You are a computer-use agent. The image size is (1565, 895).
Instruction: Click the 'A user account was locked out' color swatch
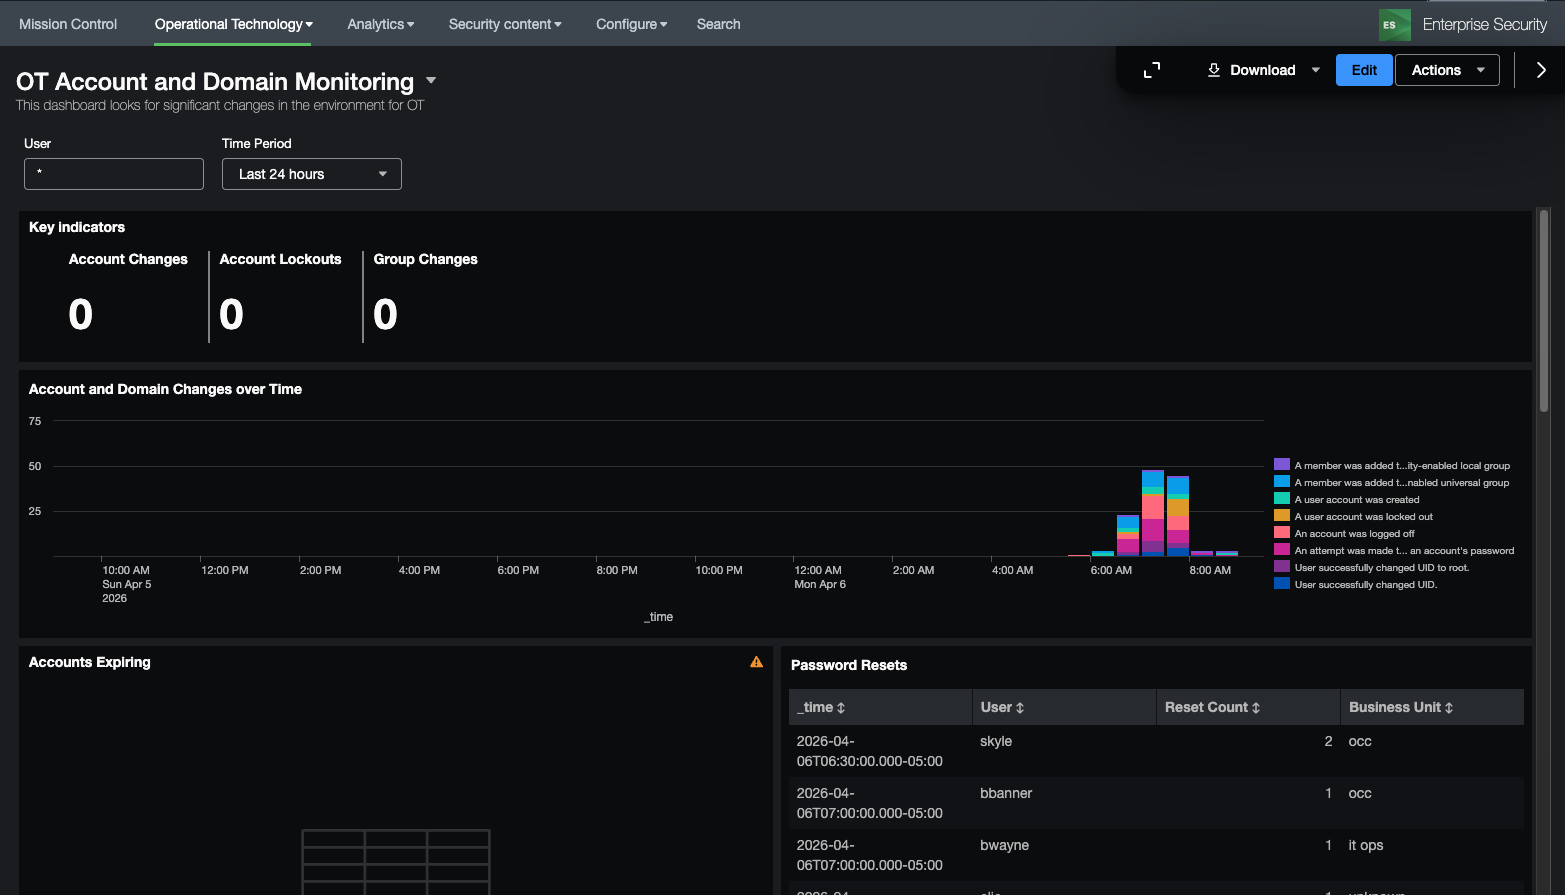[x=1282, y=516]
